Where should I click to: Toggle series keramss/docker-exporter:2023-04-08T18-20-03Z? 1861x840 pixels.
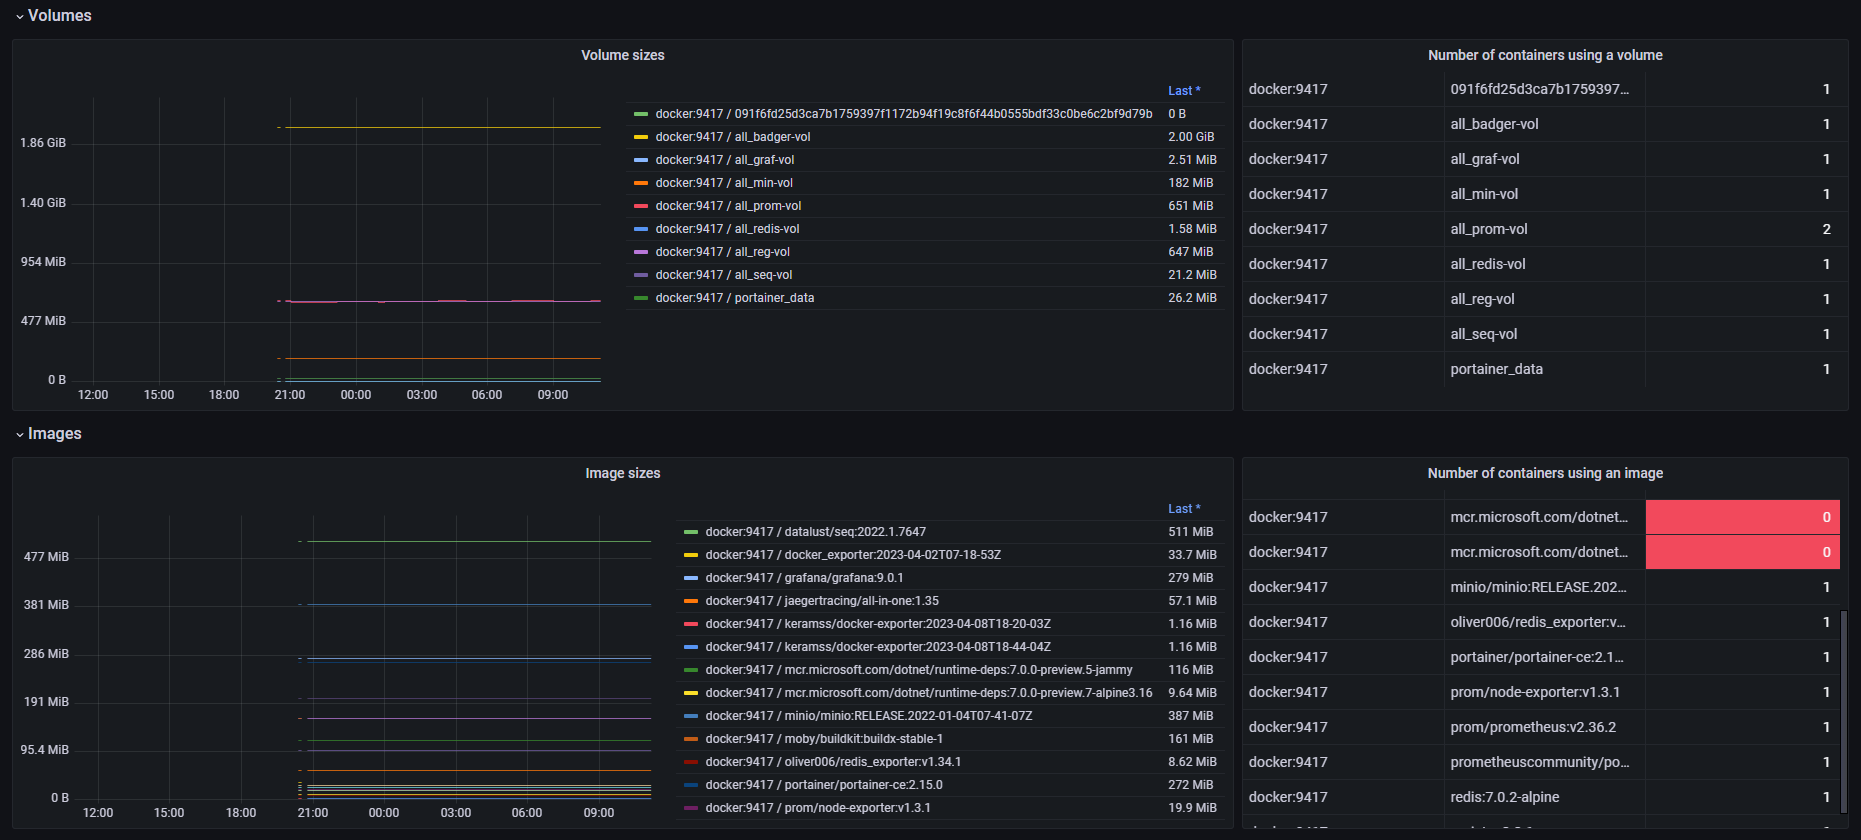(x=878, y=624)
